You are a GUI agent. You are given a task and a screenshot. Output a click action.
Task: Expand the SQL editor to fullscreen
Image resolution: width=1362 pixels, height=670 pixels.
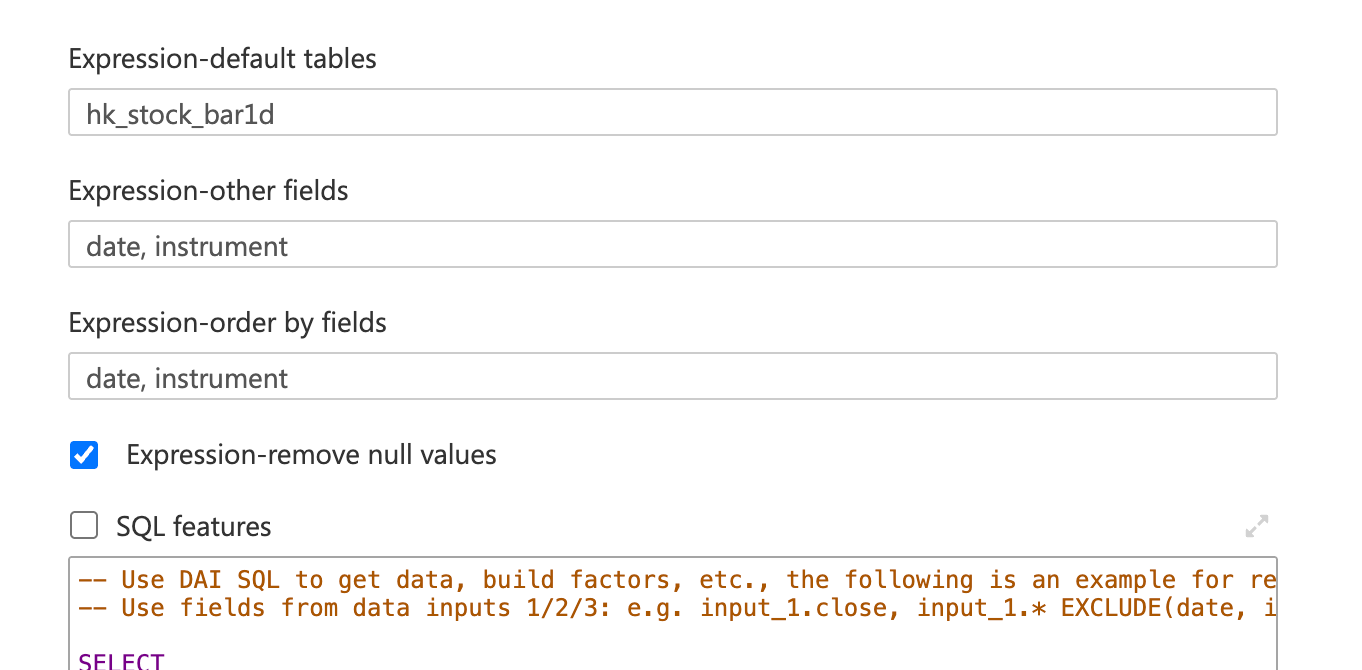[1256, 525]
